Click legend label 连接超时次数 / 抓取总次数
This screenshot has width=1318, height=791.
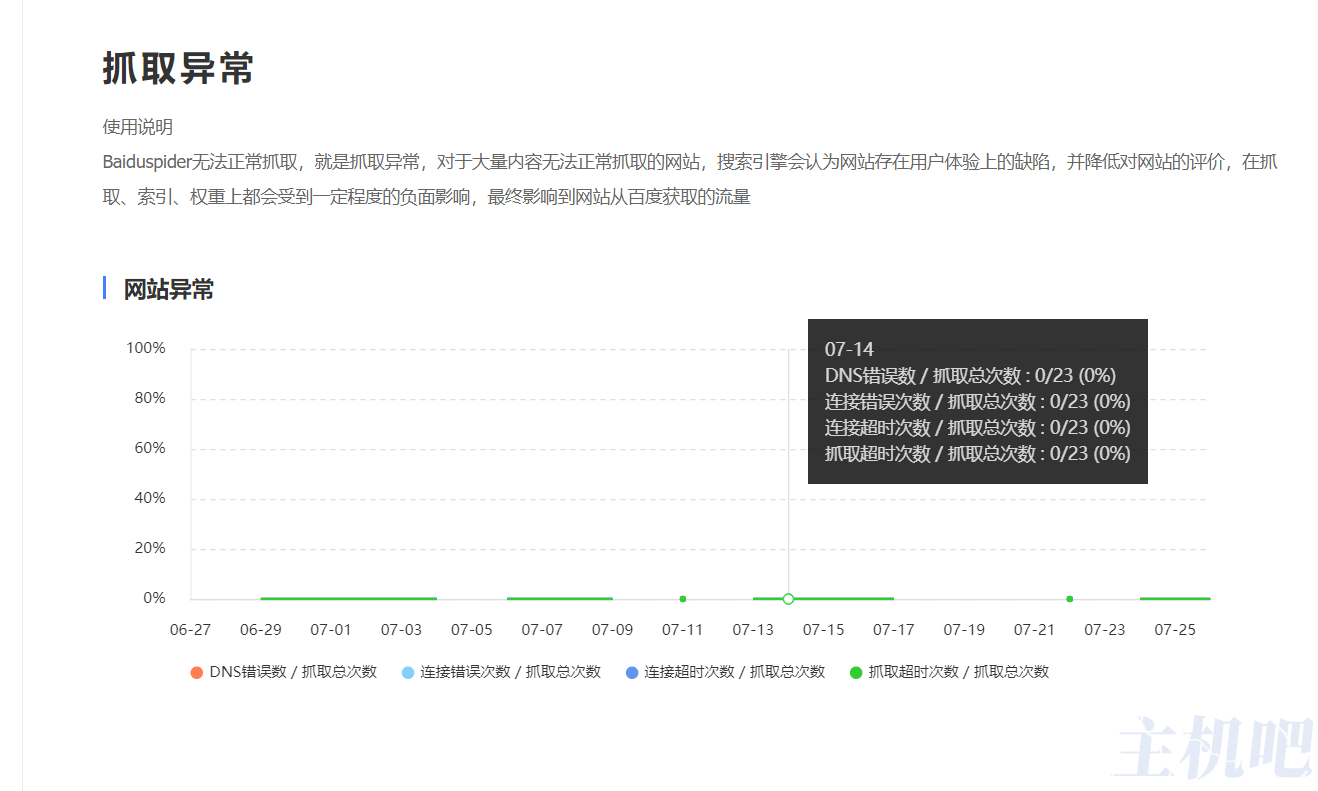tap(735, 672)
